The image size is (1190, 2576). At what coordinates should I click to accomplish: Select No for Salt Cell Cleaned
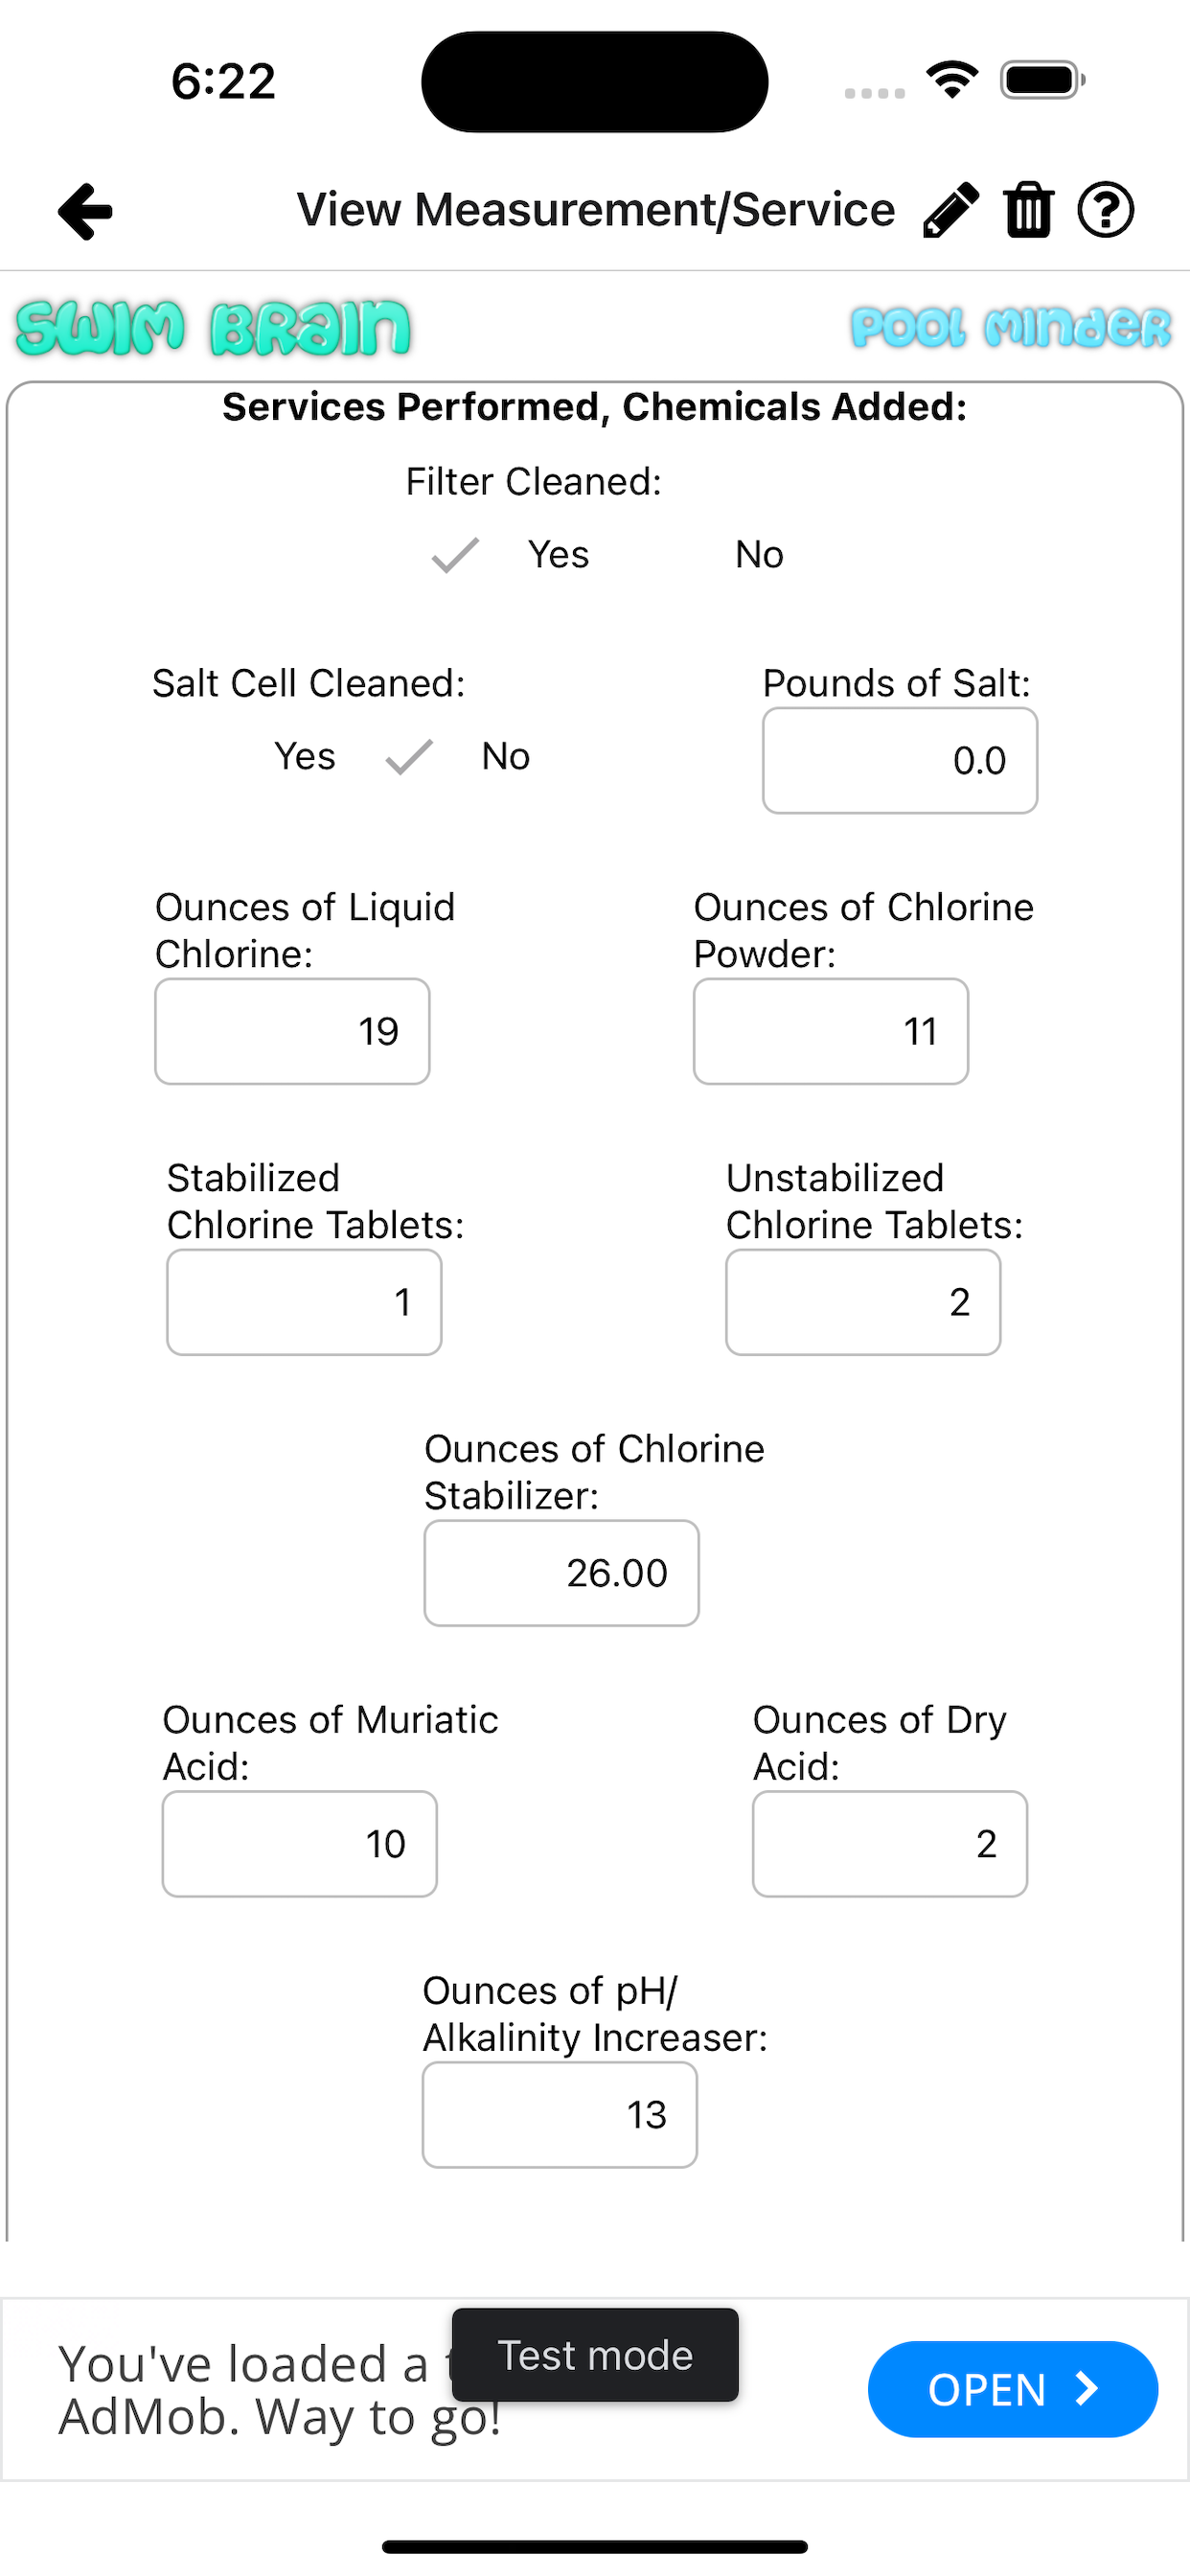tap(505, 757)
